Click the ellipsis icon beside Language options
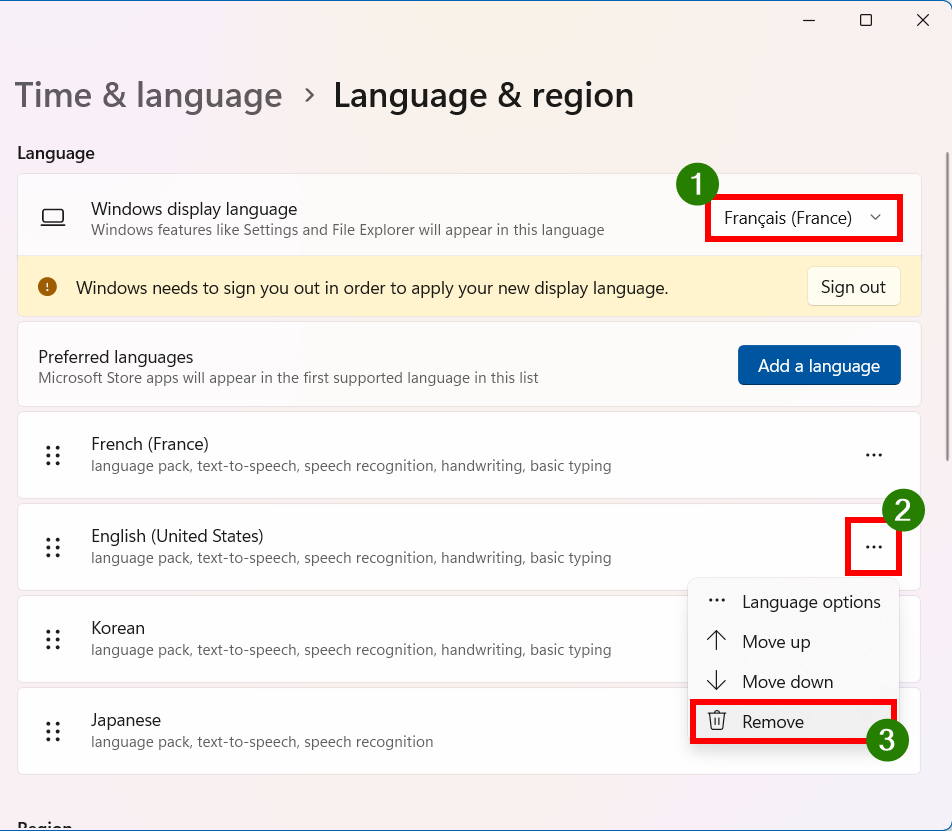The image size is (952, 831). (716, 601)
